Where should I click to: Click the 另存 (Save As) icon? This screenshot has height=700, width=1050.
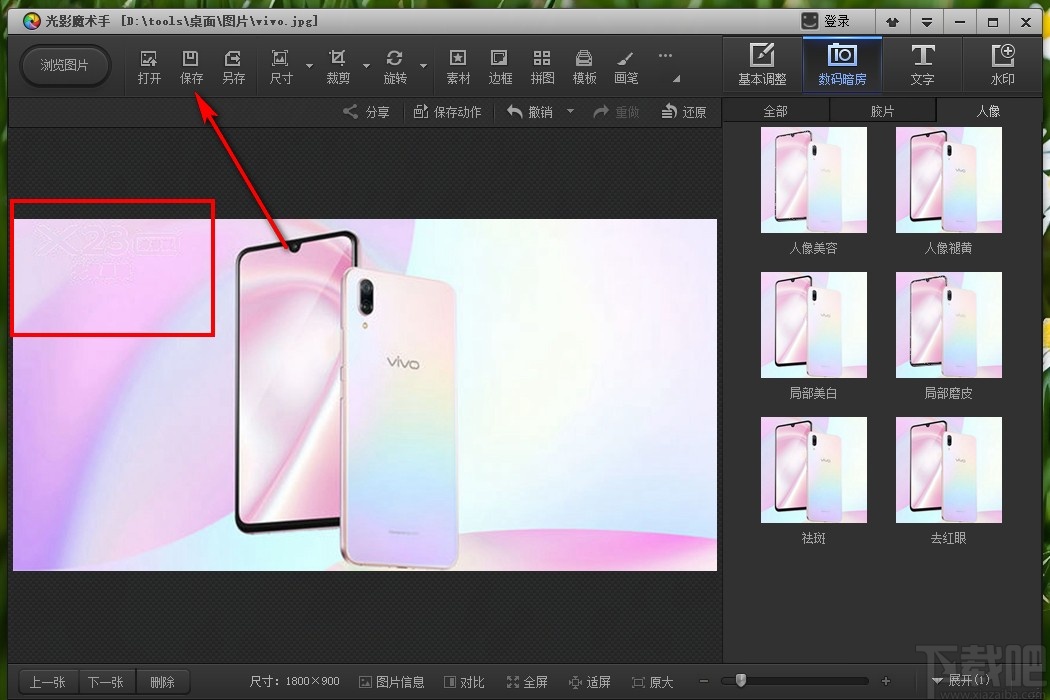click(233, 67)
